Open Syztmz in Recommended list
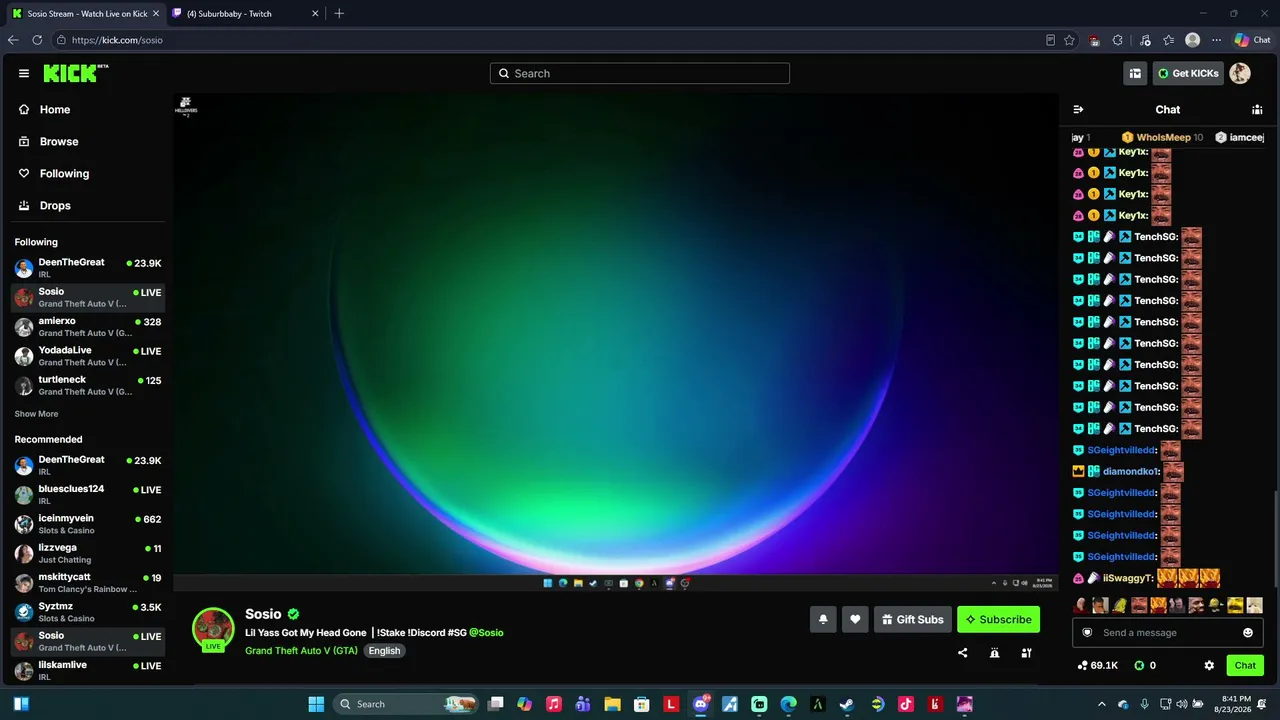Screen dimensions: 1280x720 (88, 612)
